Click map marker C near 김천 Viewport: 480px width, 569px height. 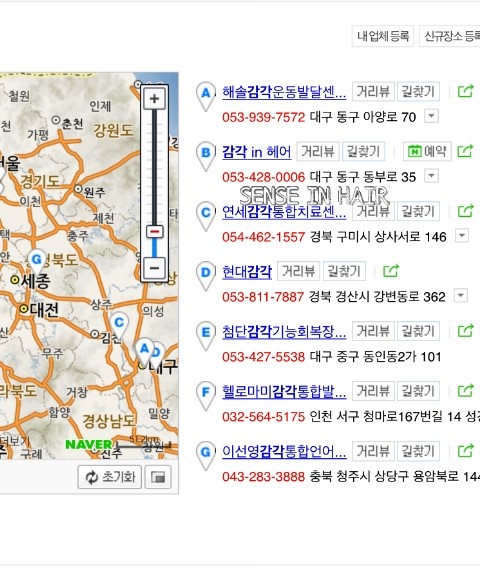pos(119,324)
